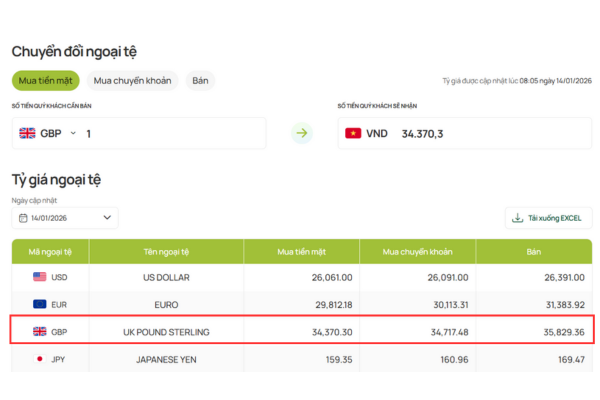Click the Bán column header in table

coord(535,251)
